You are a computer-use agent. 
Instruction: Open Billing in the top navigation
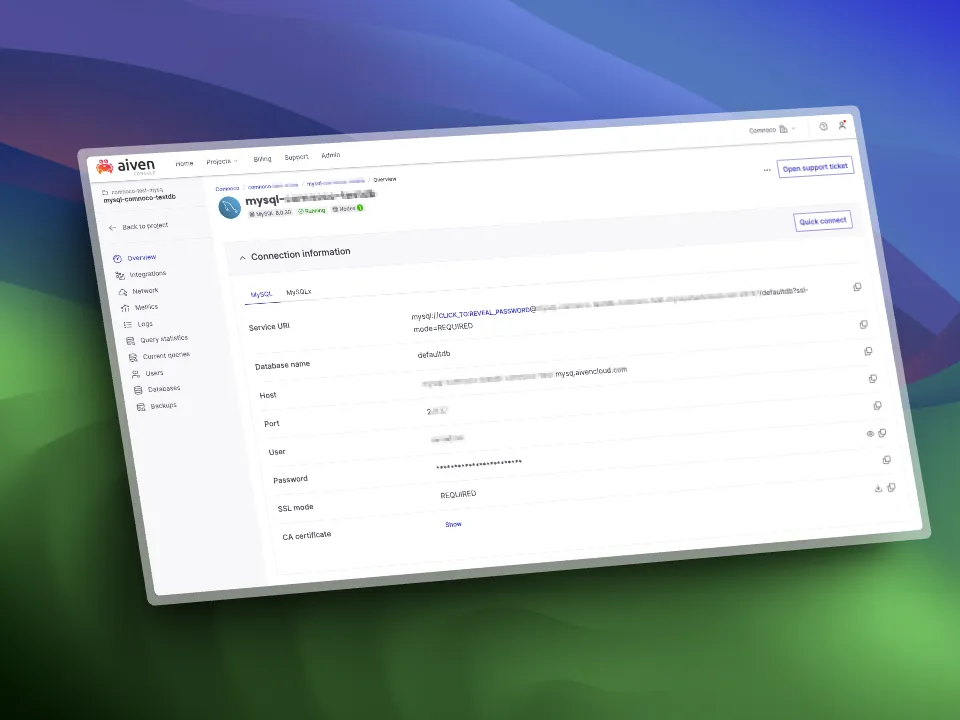tap(262, 158)
